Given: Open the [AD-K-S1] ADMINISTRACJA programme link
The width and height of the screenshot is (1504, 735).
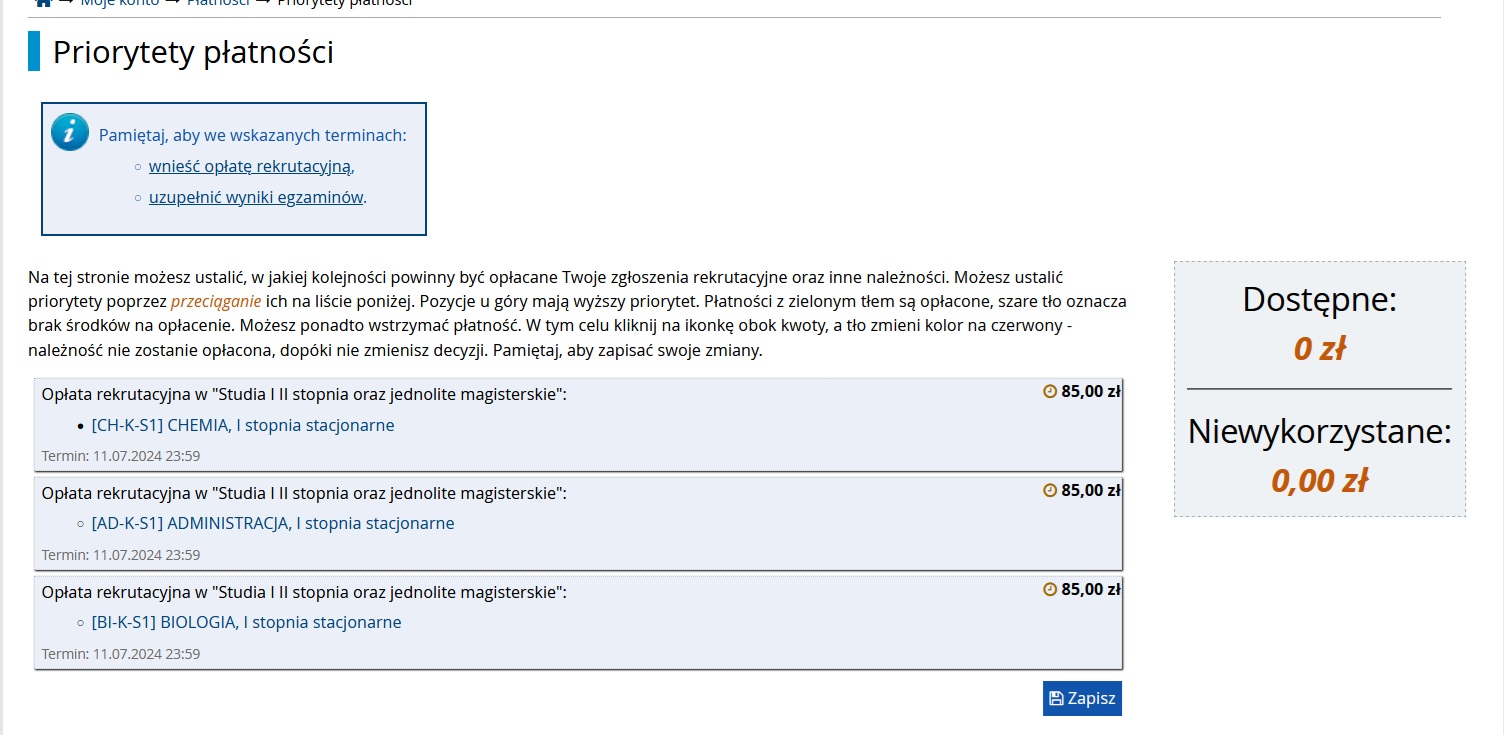Looking at the screenshot, I should [x=273, y=523].
